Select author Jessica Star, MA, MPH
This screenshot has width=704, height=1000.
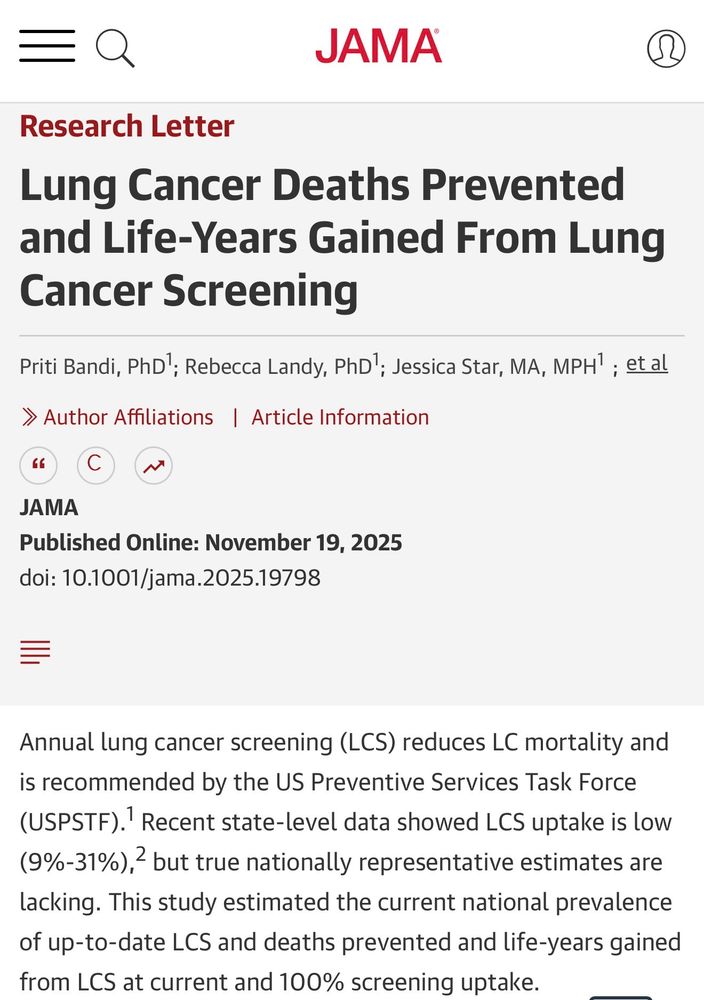pyautogui.click(x=493, y=367)
